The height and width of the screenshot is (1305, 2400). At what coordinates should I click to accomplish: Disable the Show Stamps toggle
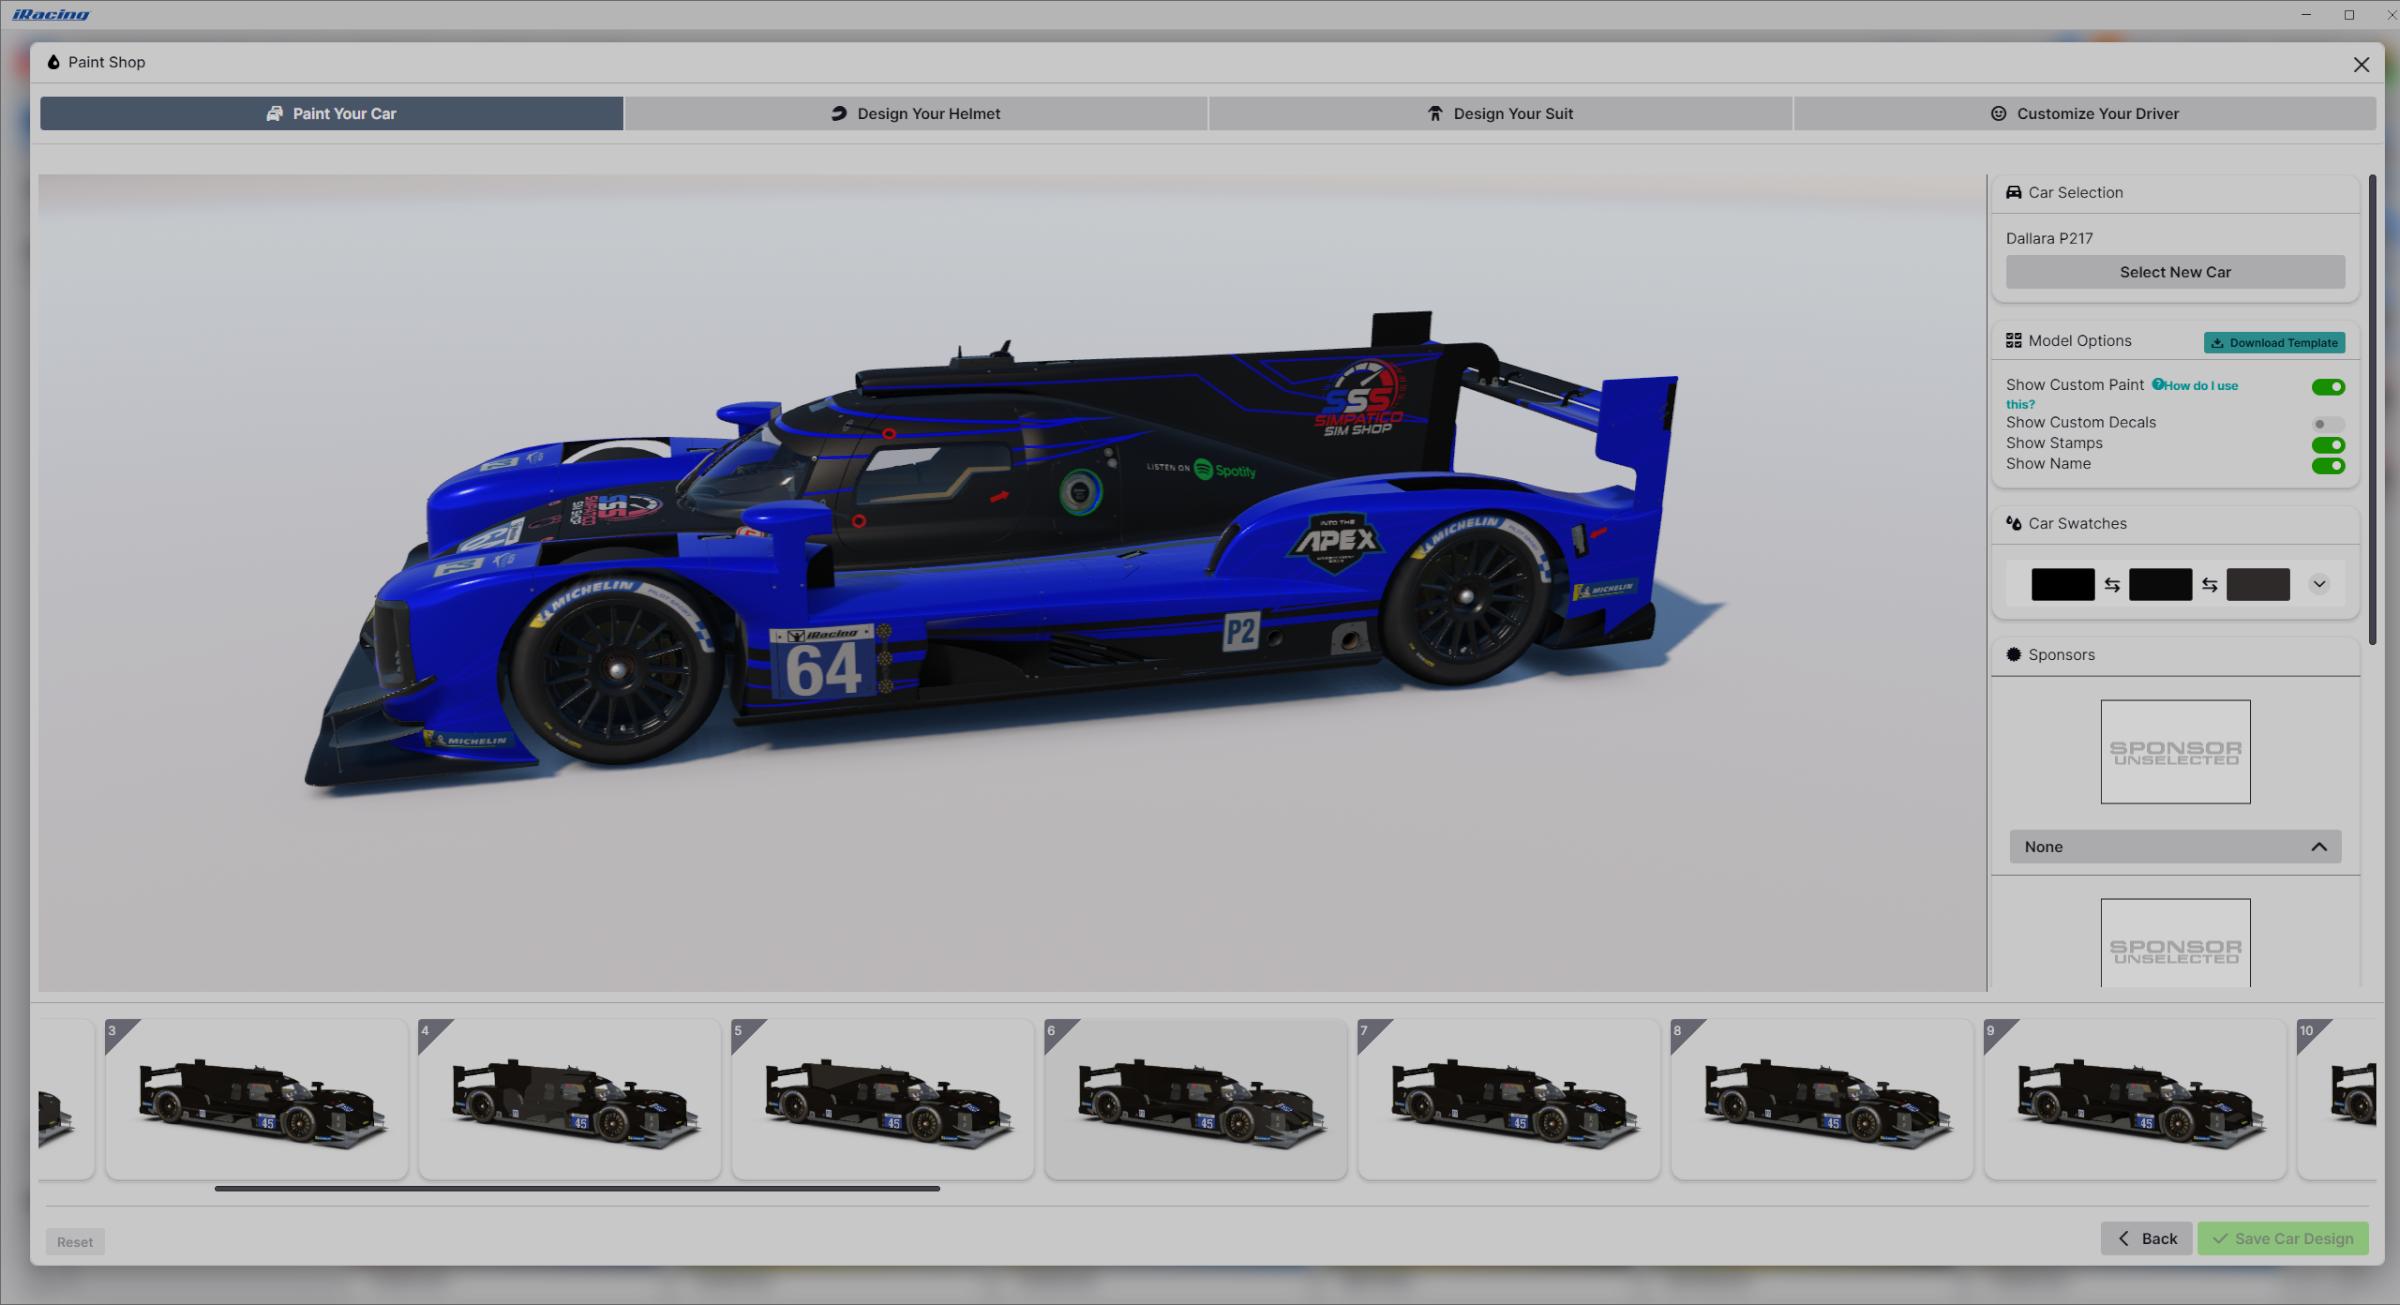(2329, 444)
